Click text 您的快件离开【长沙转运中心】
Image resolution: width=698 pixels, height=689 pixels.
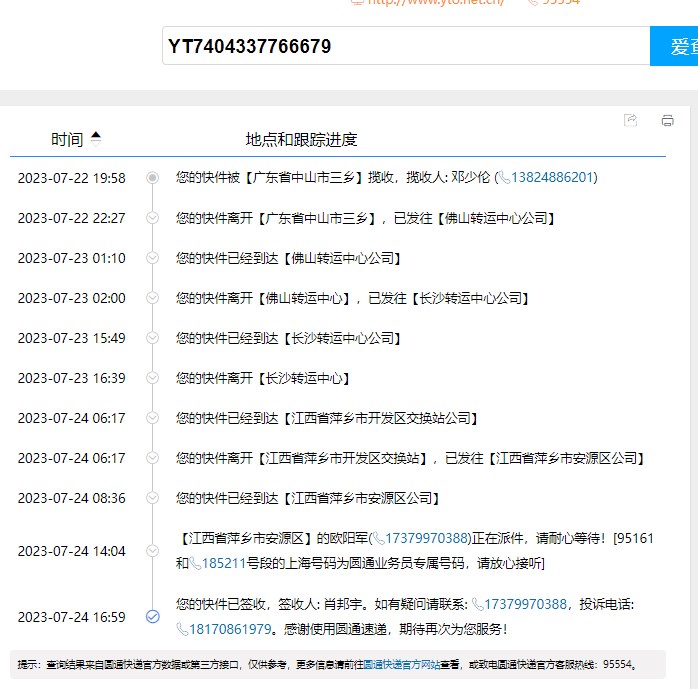pos(263,378)
